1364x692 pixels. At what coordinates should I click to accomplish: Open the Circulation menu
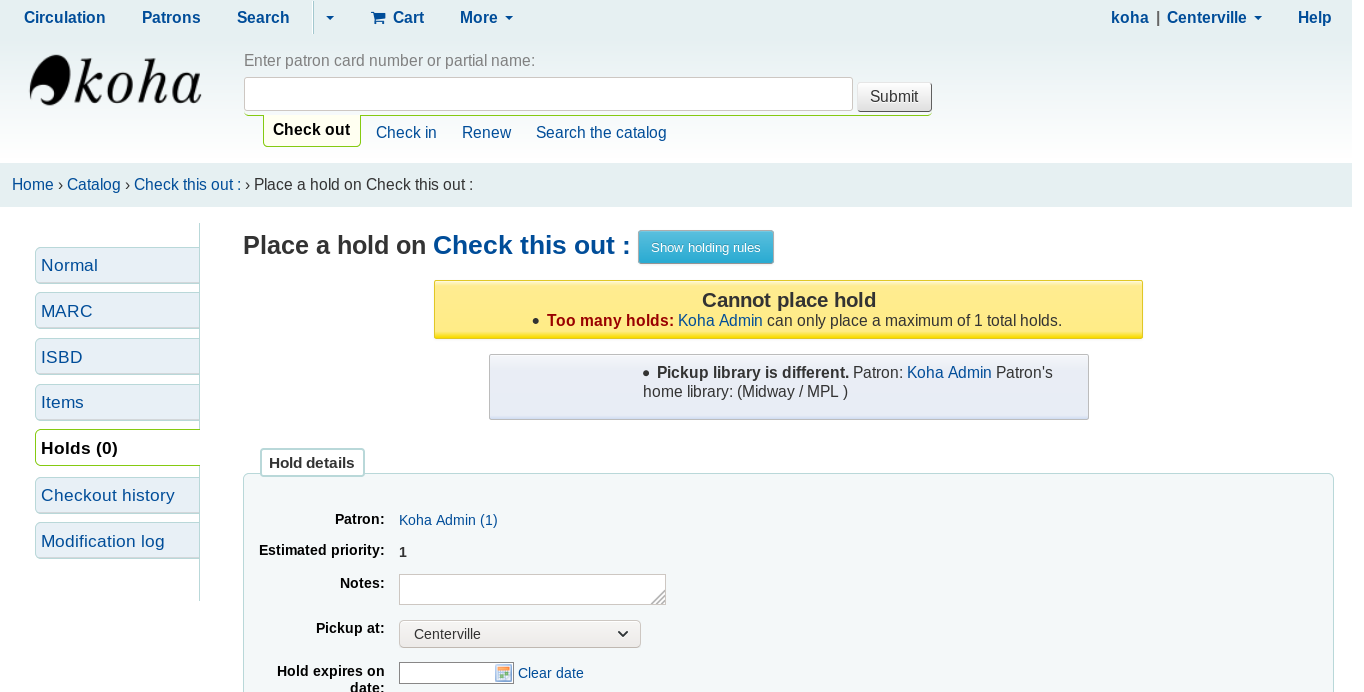pyautogui.click(x=65, y=18)
